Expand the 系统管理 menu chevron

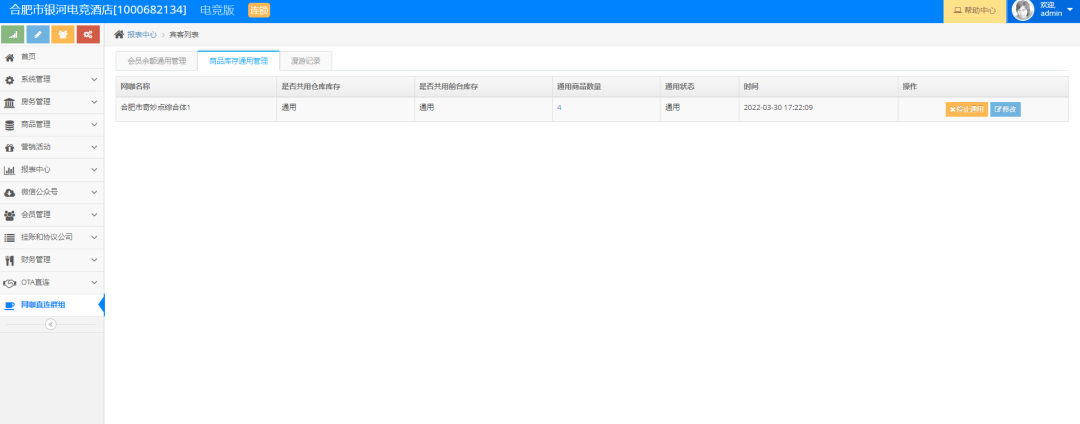[x=94, y=80]
